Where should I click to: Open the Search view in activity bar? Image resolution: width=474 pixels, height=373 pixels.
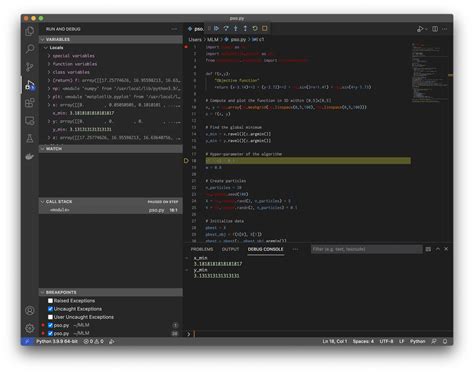click(30, 49)
